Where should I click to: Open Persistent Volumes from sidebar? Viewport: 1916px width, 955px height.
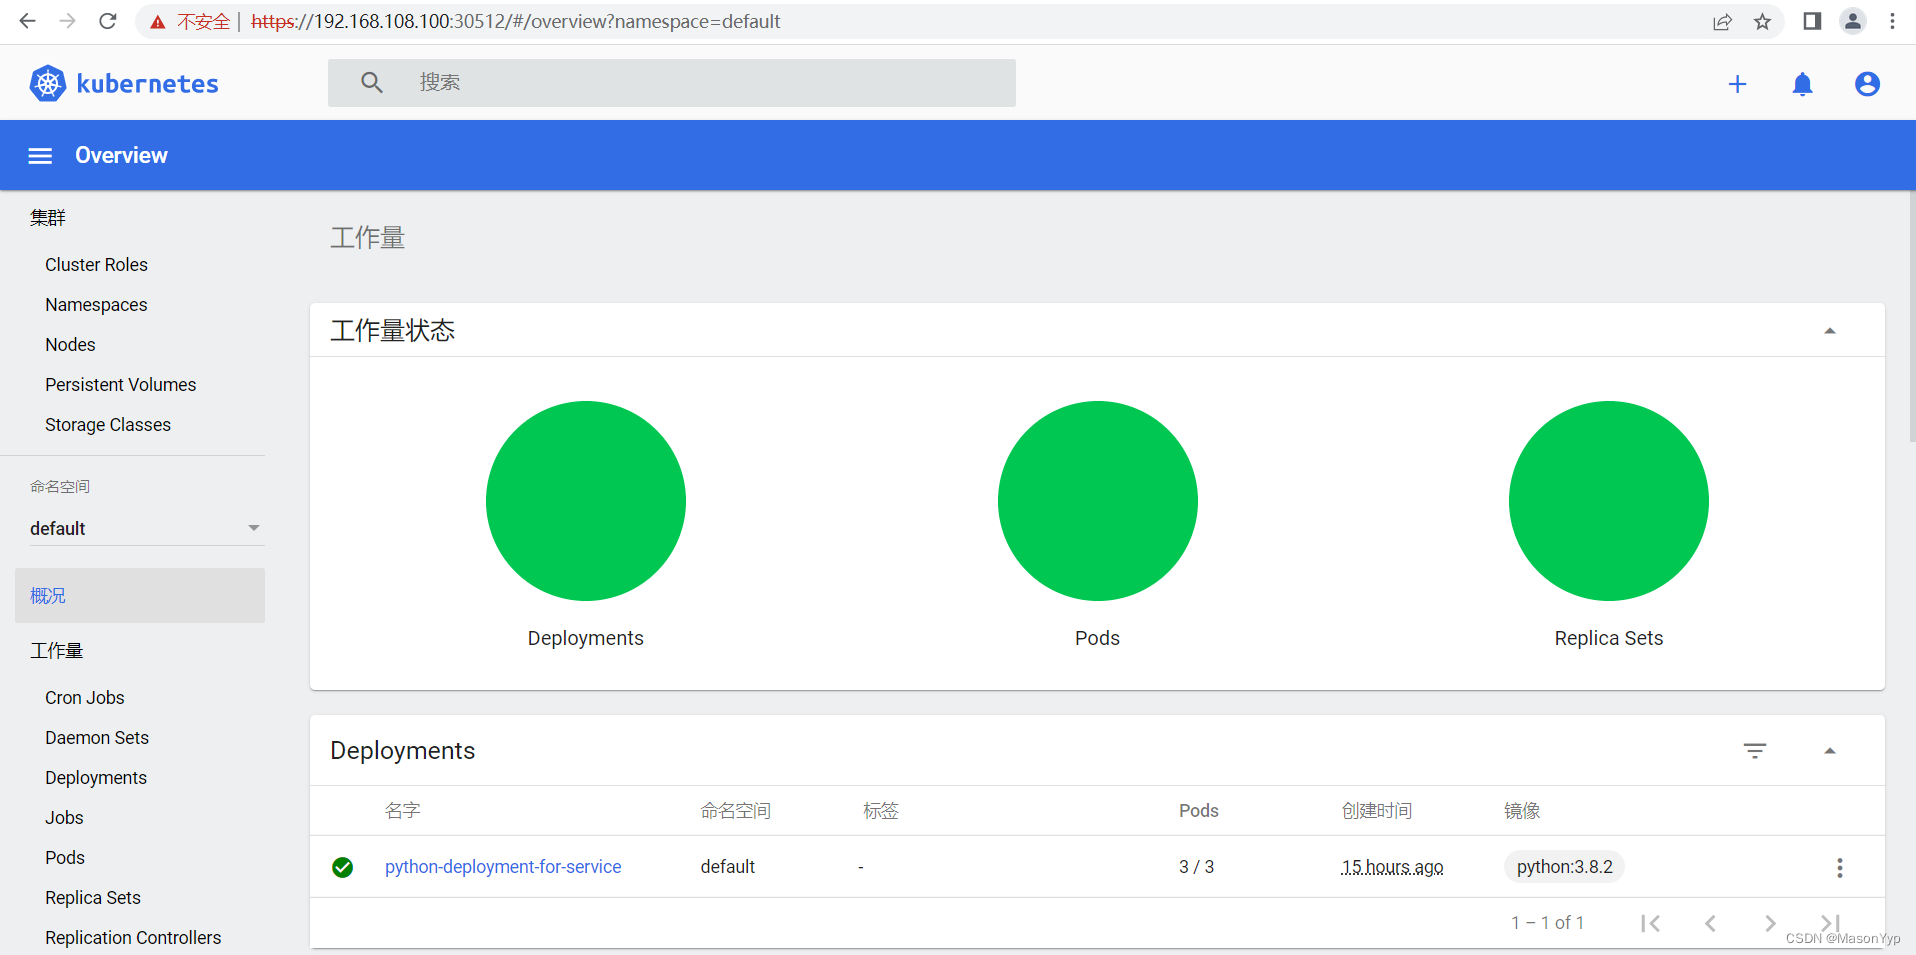click(120, 384)
